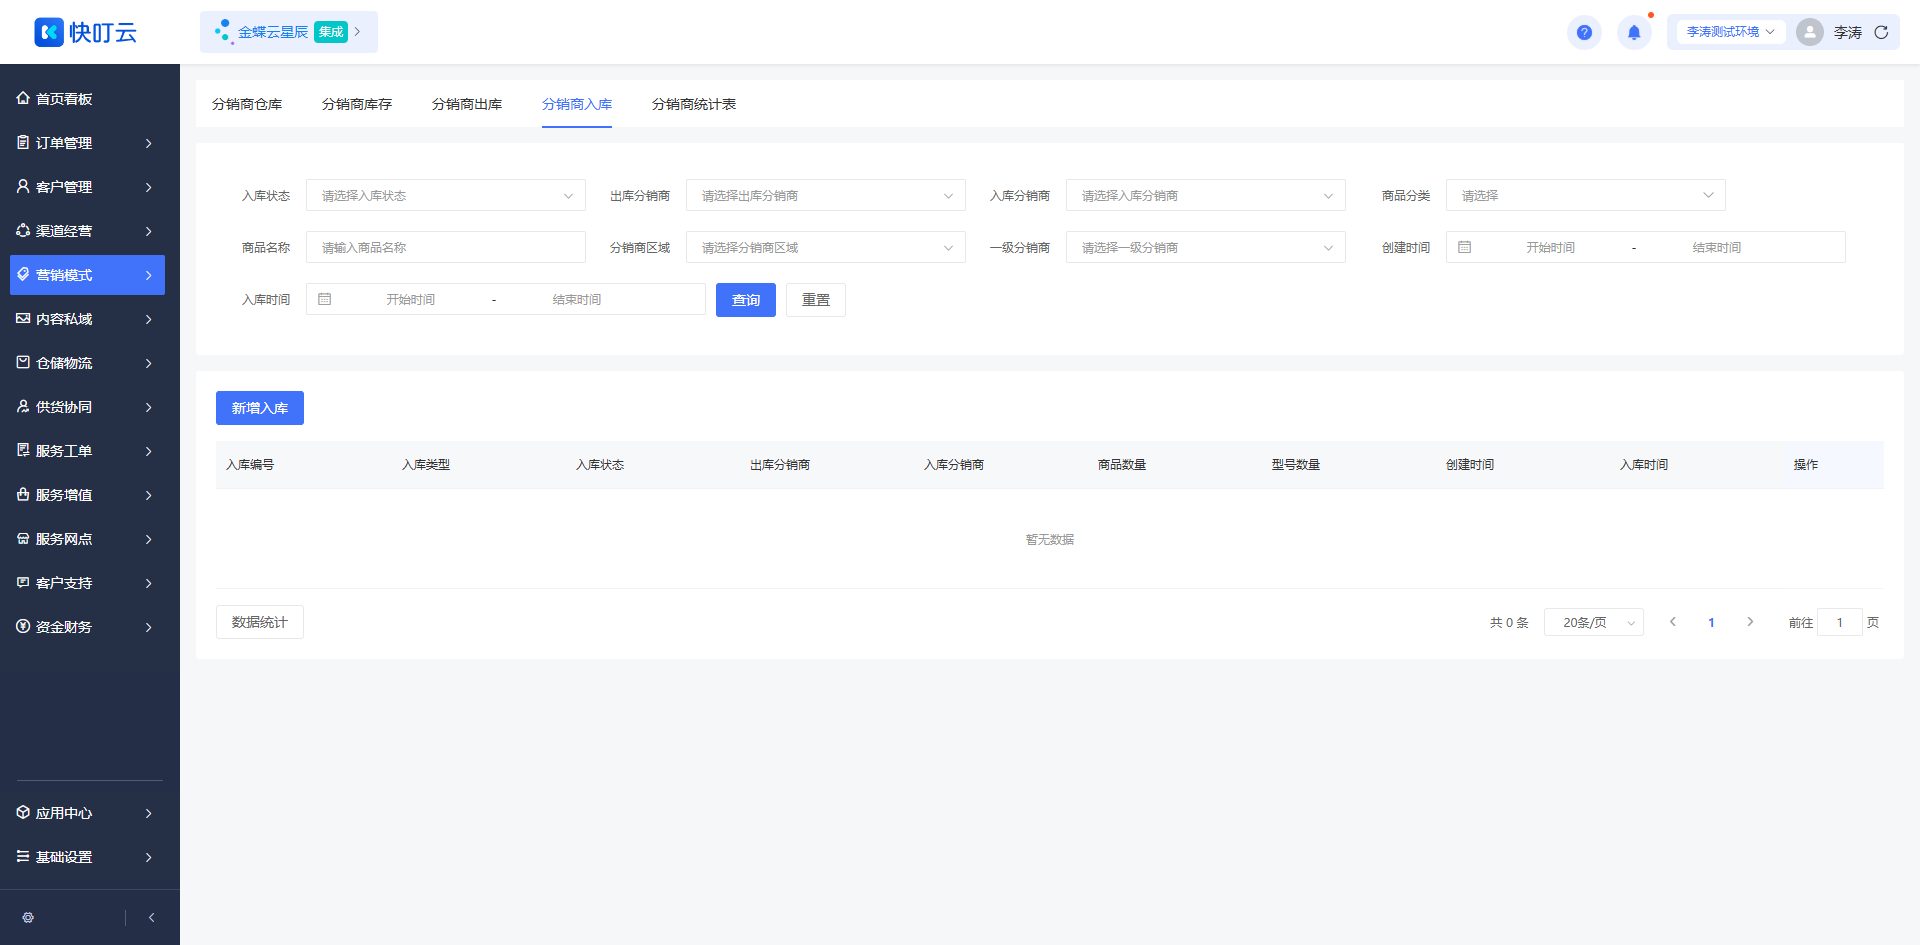The image size is (1920, 945).
Task: Go to the next page arrow
Action: 1750,622
